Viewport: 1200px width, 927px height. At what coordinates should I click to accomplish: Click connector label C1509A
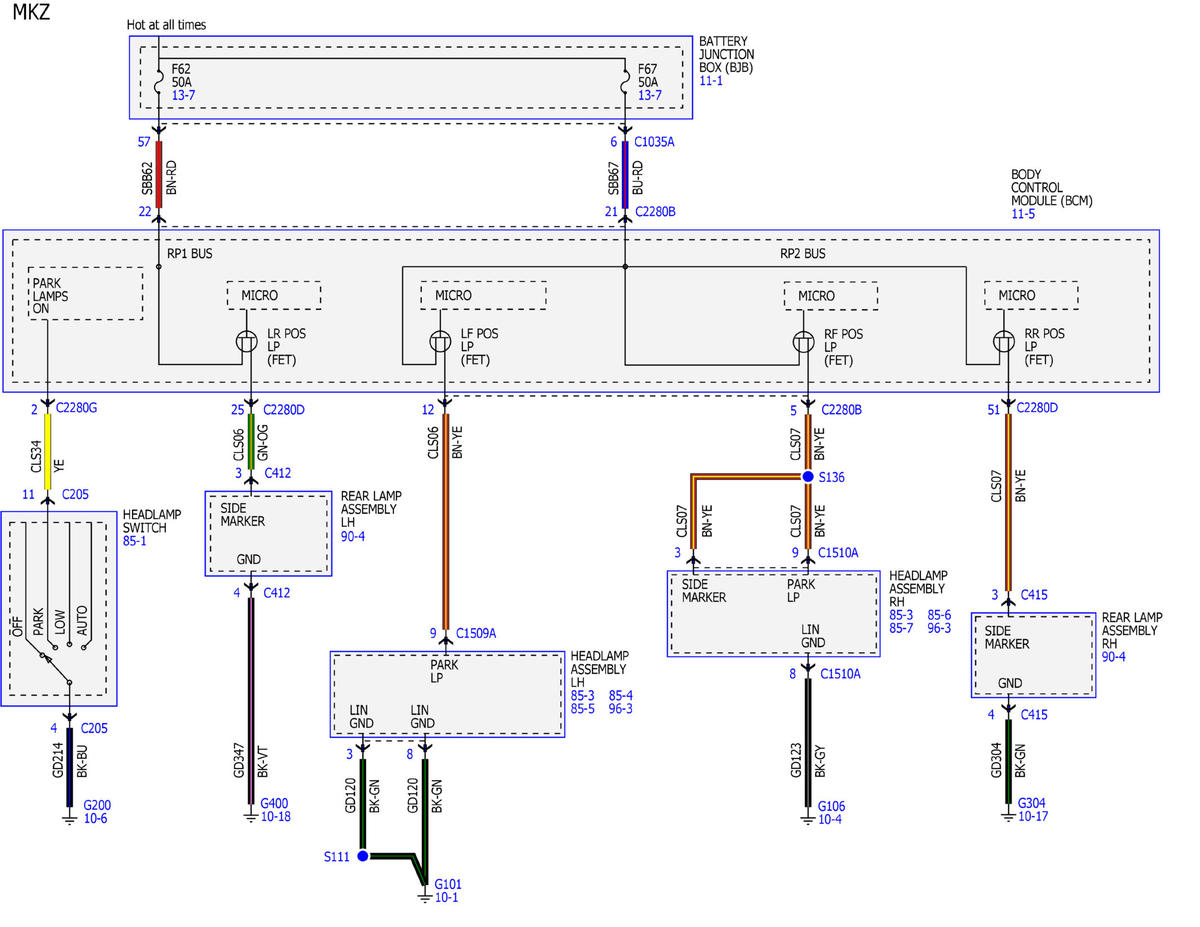coord(476,633)
